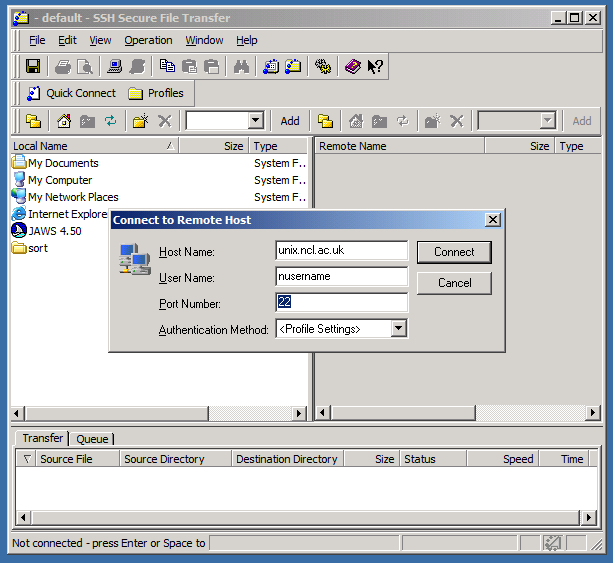Click the Copy icon in the toolbar

point(167,67)
